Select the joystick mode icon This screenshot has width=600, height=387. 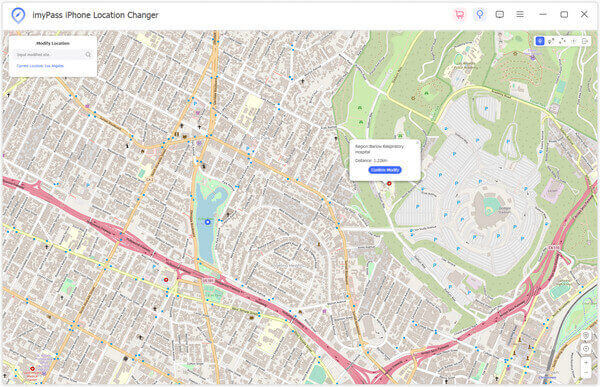(x=573, y=41)
